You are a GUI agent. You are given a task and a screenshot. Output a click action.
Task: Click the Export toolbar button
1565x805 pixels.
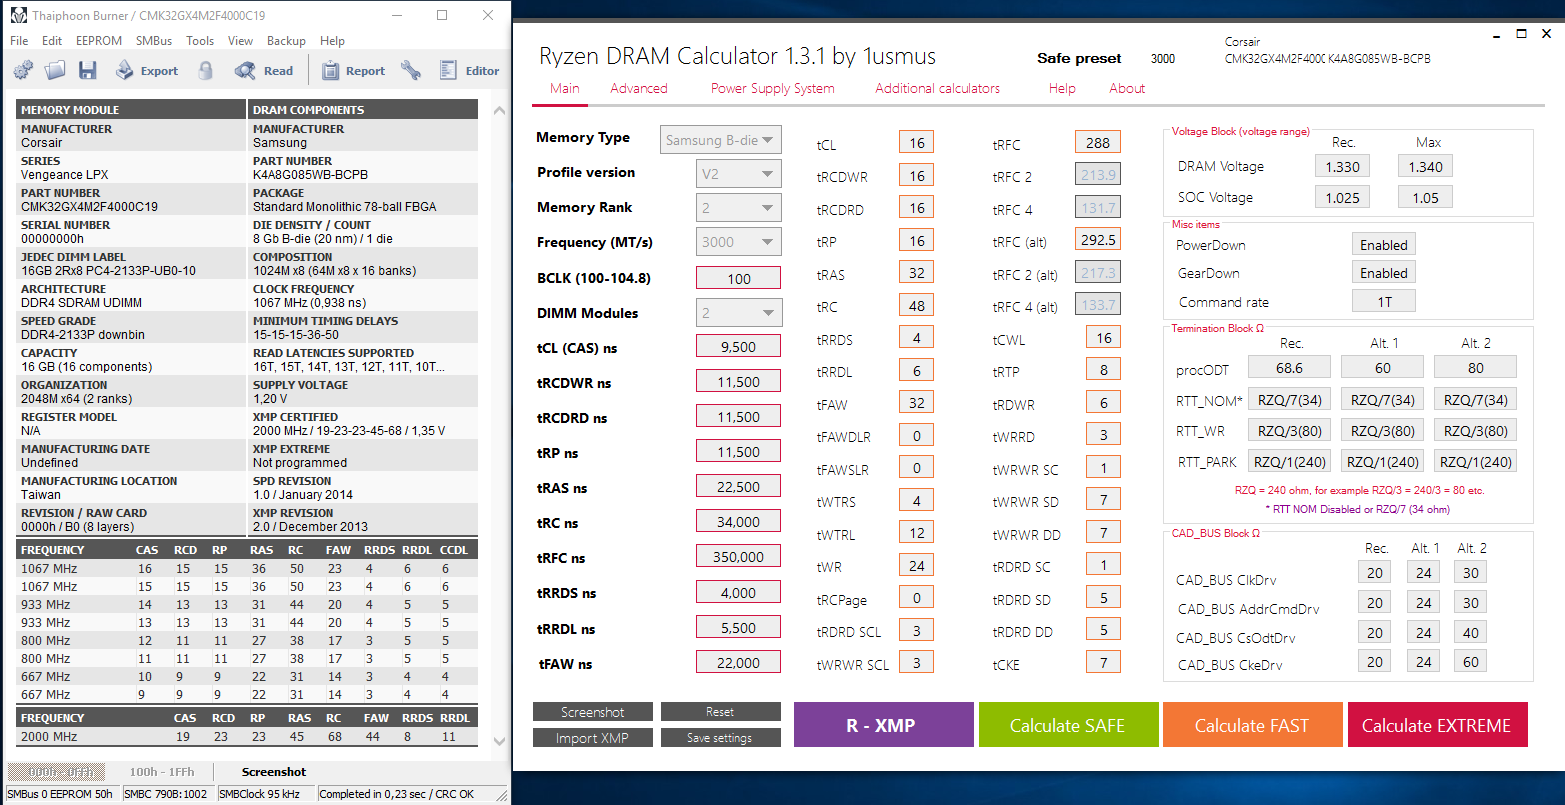point(146,71)
